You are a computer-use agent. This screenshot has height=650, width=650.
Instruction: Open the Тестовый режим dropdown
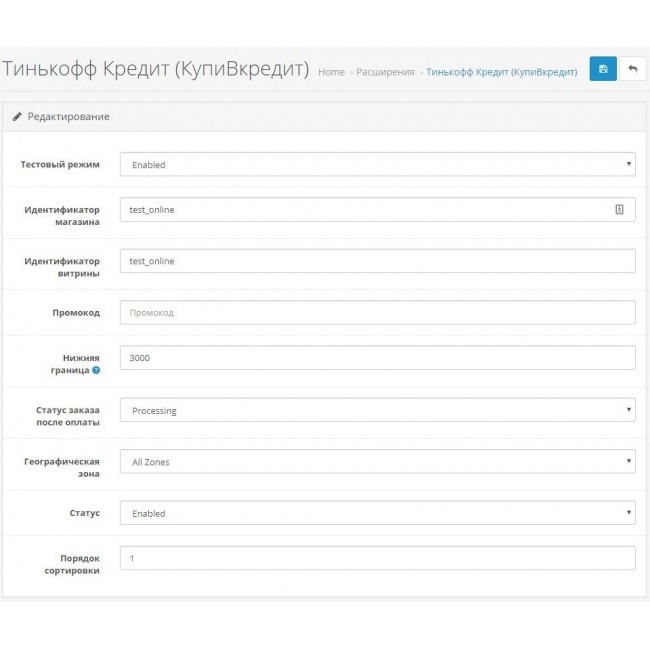[377, 164]
